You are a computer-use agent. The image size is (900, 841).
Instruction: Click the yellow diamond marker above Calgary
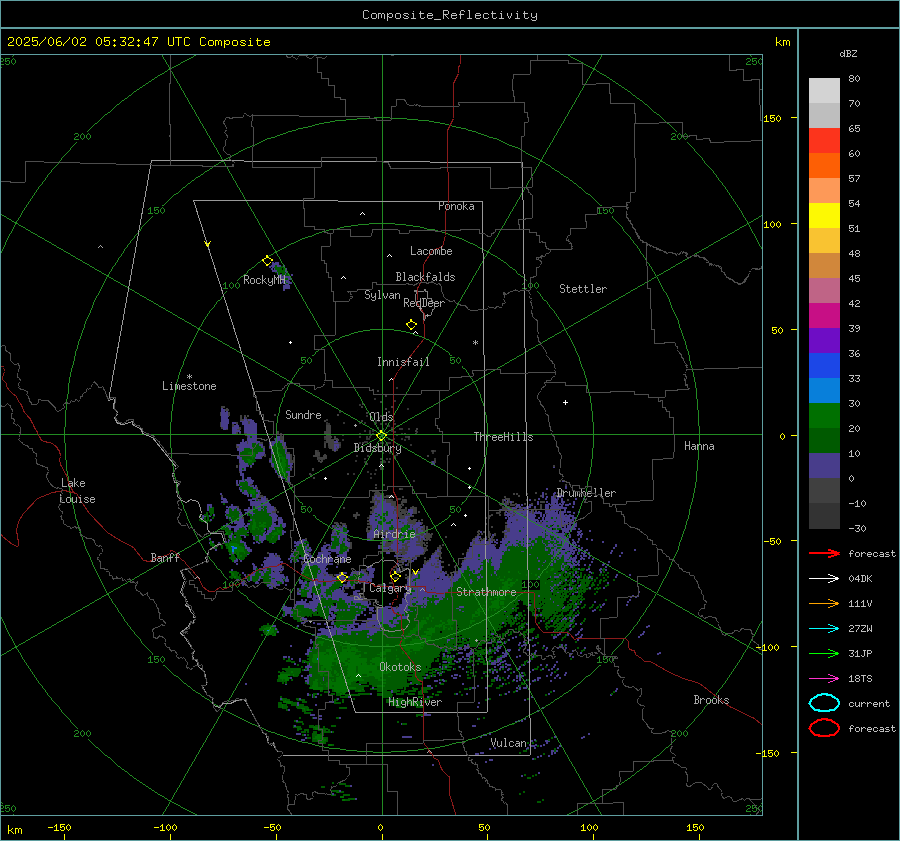(x=395, y=576)
